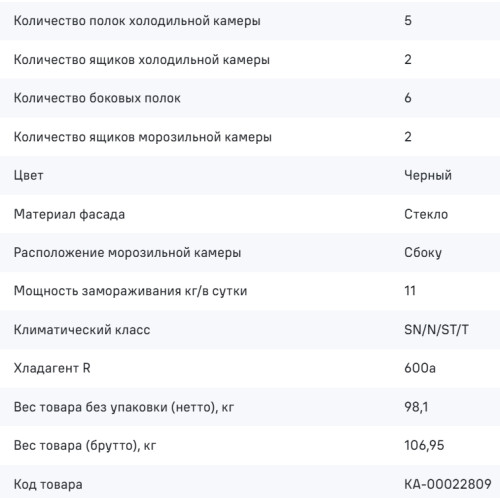Screen dimensions: 500x498
Task: Click the 'Цвет' row label
Action: 29,176
